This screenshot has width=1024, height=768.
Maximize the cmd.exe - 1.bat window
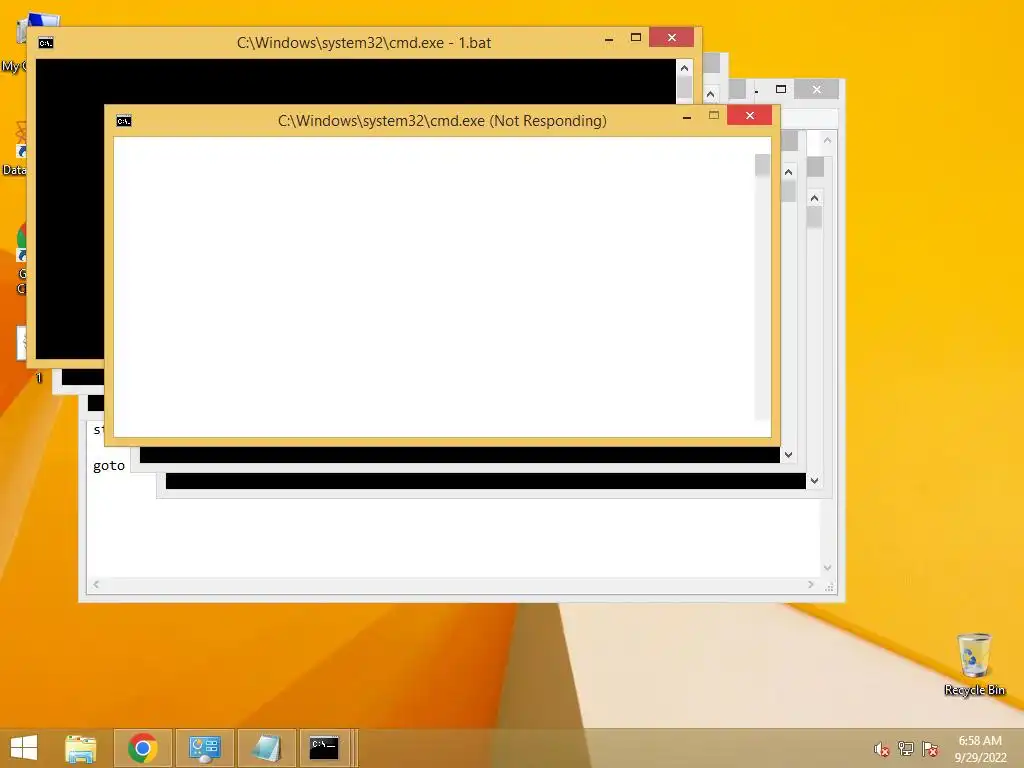[x=635, y=38]
